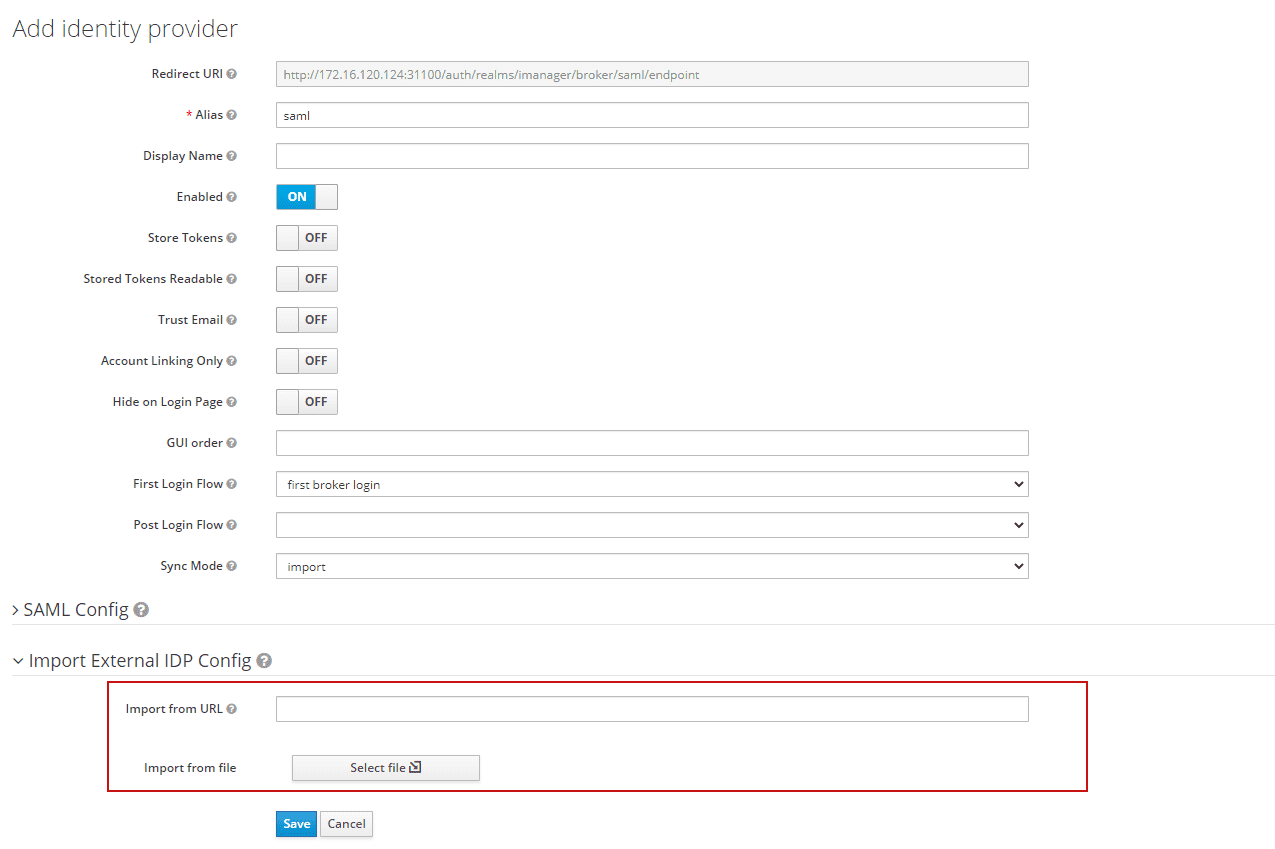1275x849 pixels.
Task: Open the First Login Flow dropdown
Action: click(652, 484)
